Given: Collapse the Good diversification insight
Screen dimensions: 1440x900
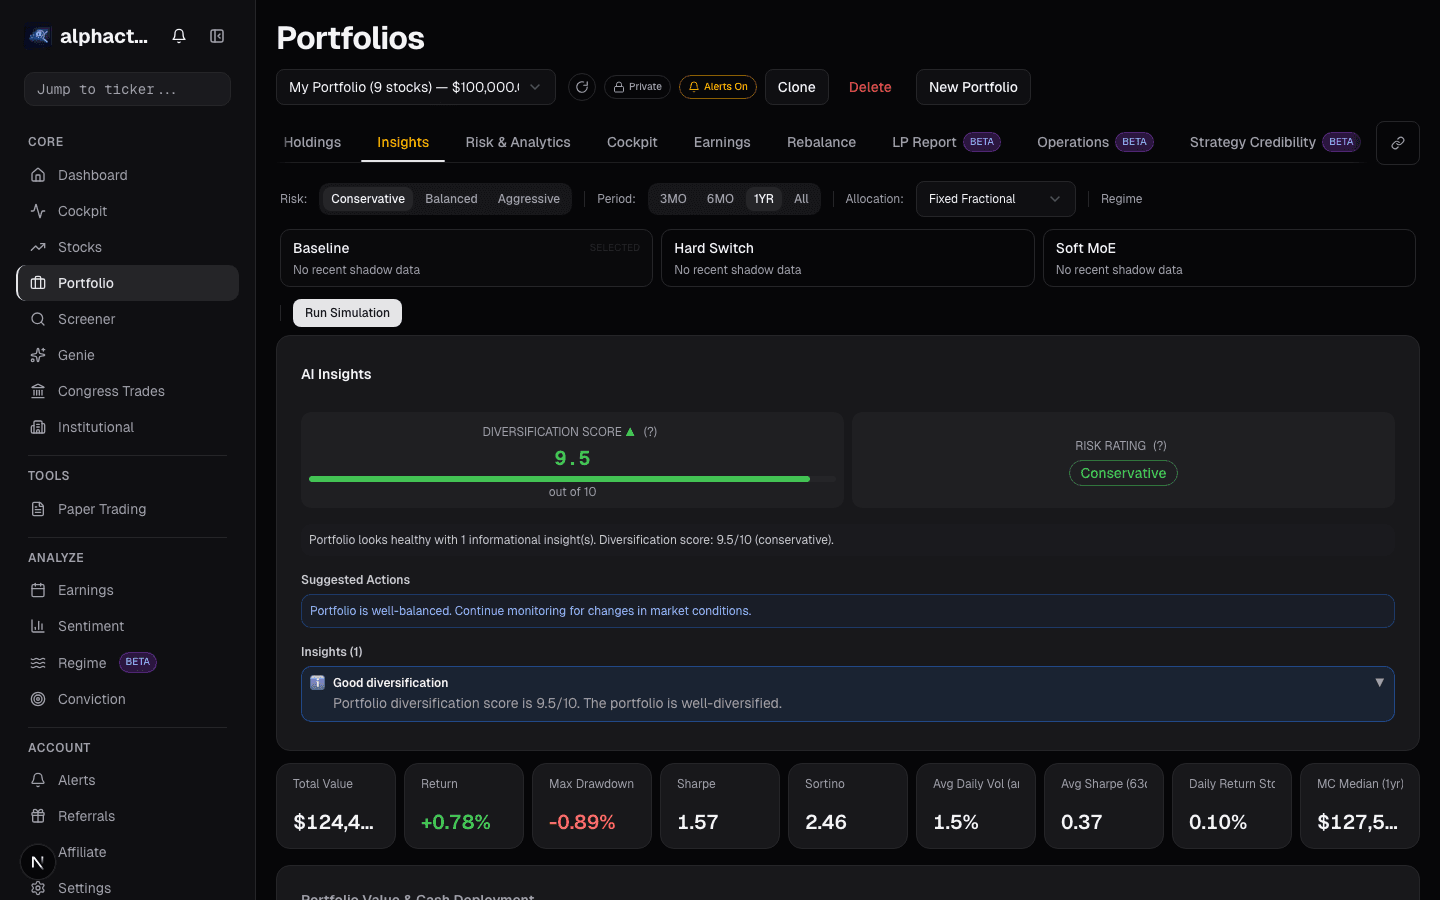Looking at the screenshot, I should 1380,681.
